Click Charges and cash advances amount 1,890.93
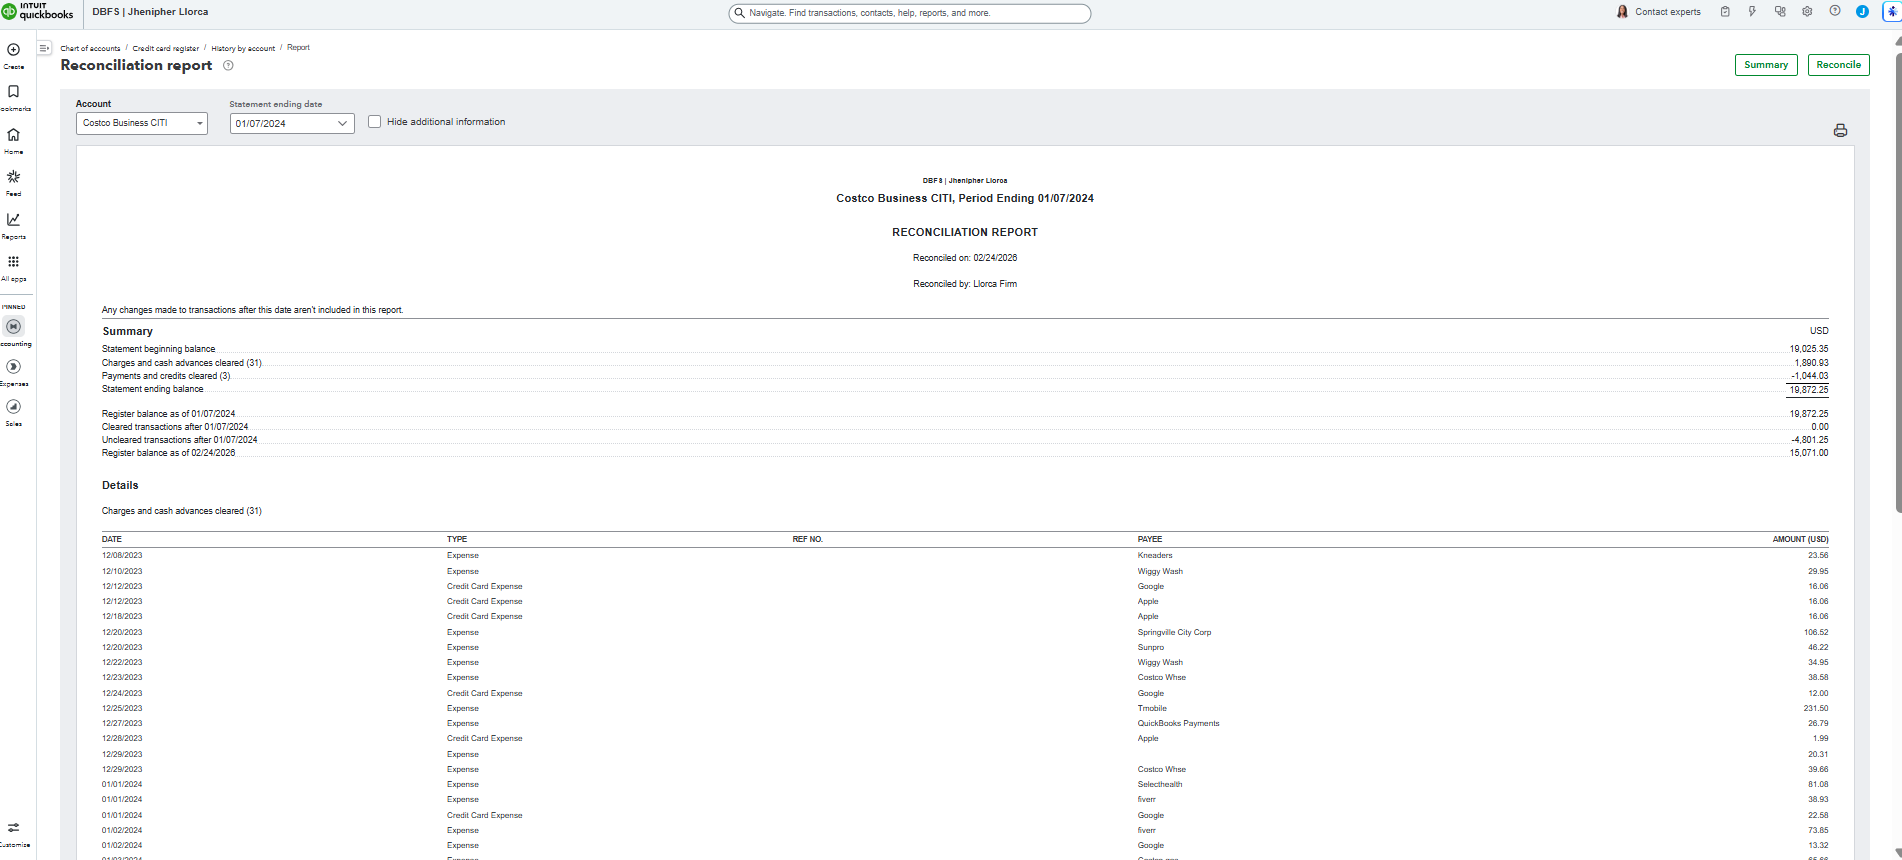The image size is (1902, 860). [1811, 363]
